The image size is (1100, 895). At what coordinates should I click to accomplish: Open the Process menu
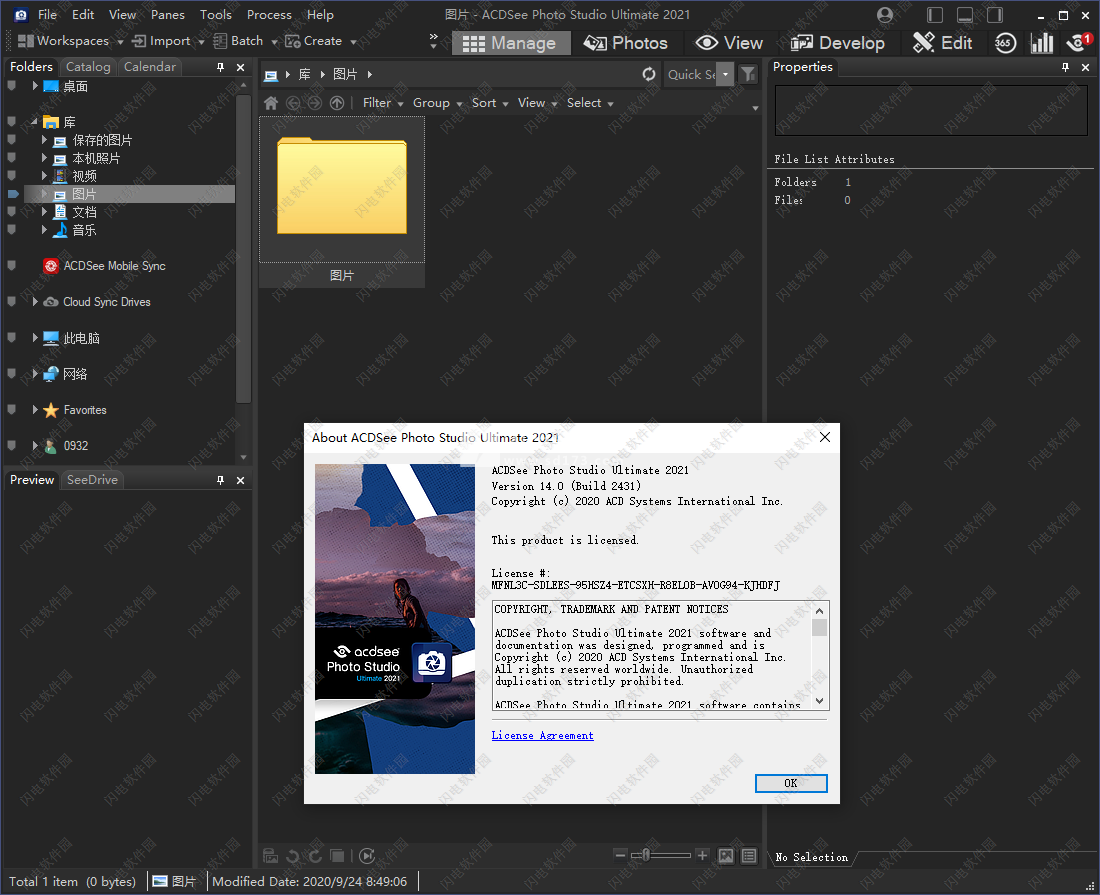(x=269, y=15)
